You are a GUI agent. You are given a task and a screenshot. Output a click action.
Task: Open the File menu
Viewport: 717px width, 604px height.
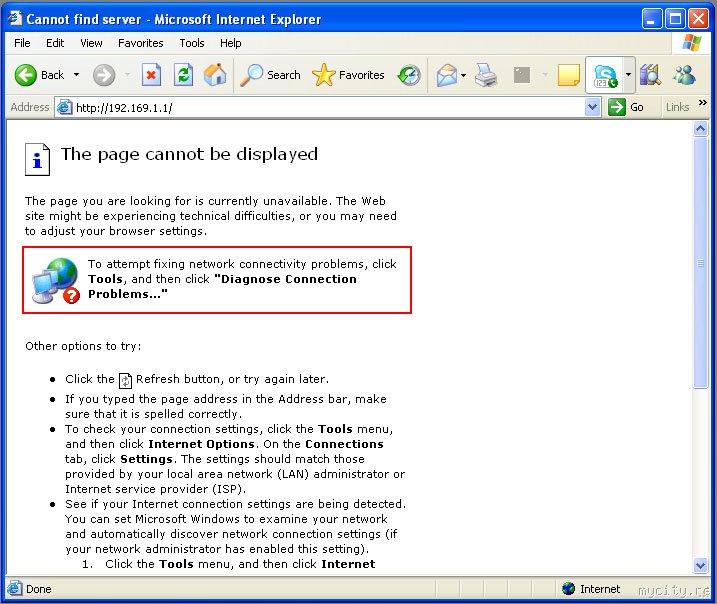(22, 43)
